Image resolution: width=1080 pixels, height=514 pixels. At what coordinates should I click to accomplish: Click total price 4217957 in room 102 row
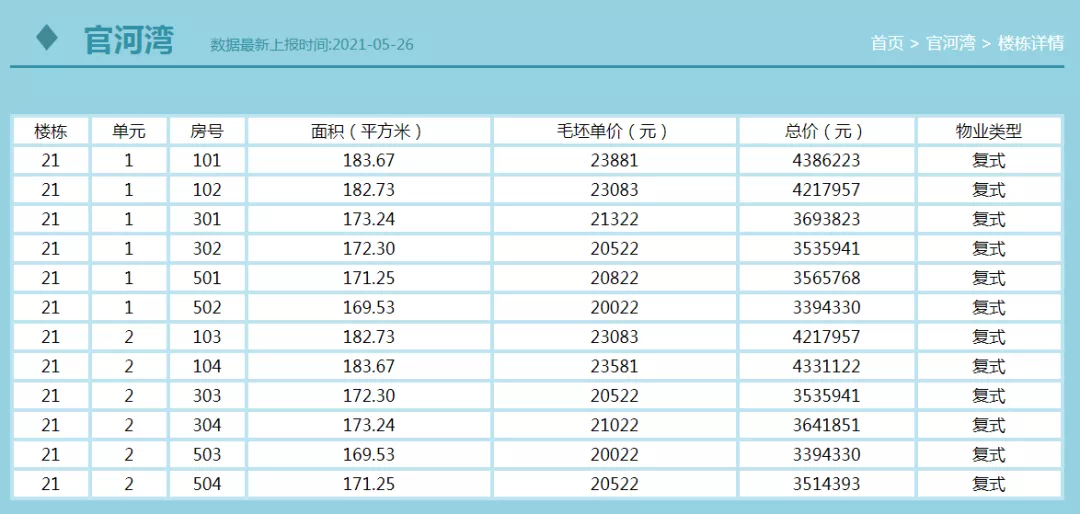click(x=827, y=190)
